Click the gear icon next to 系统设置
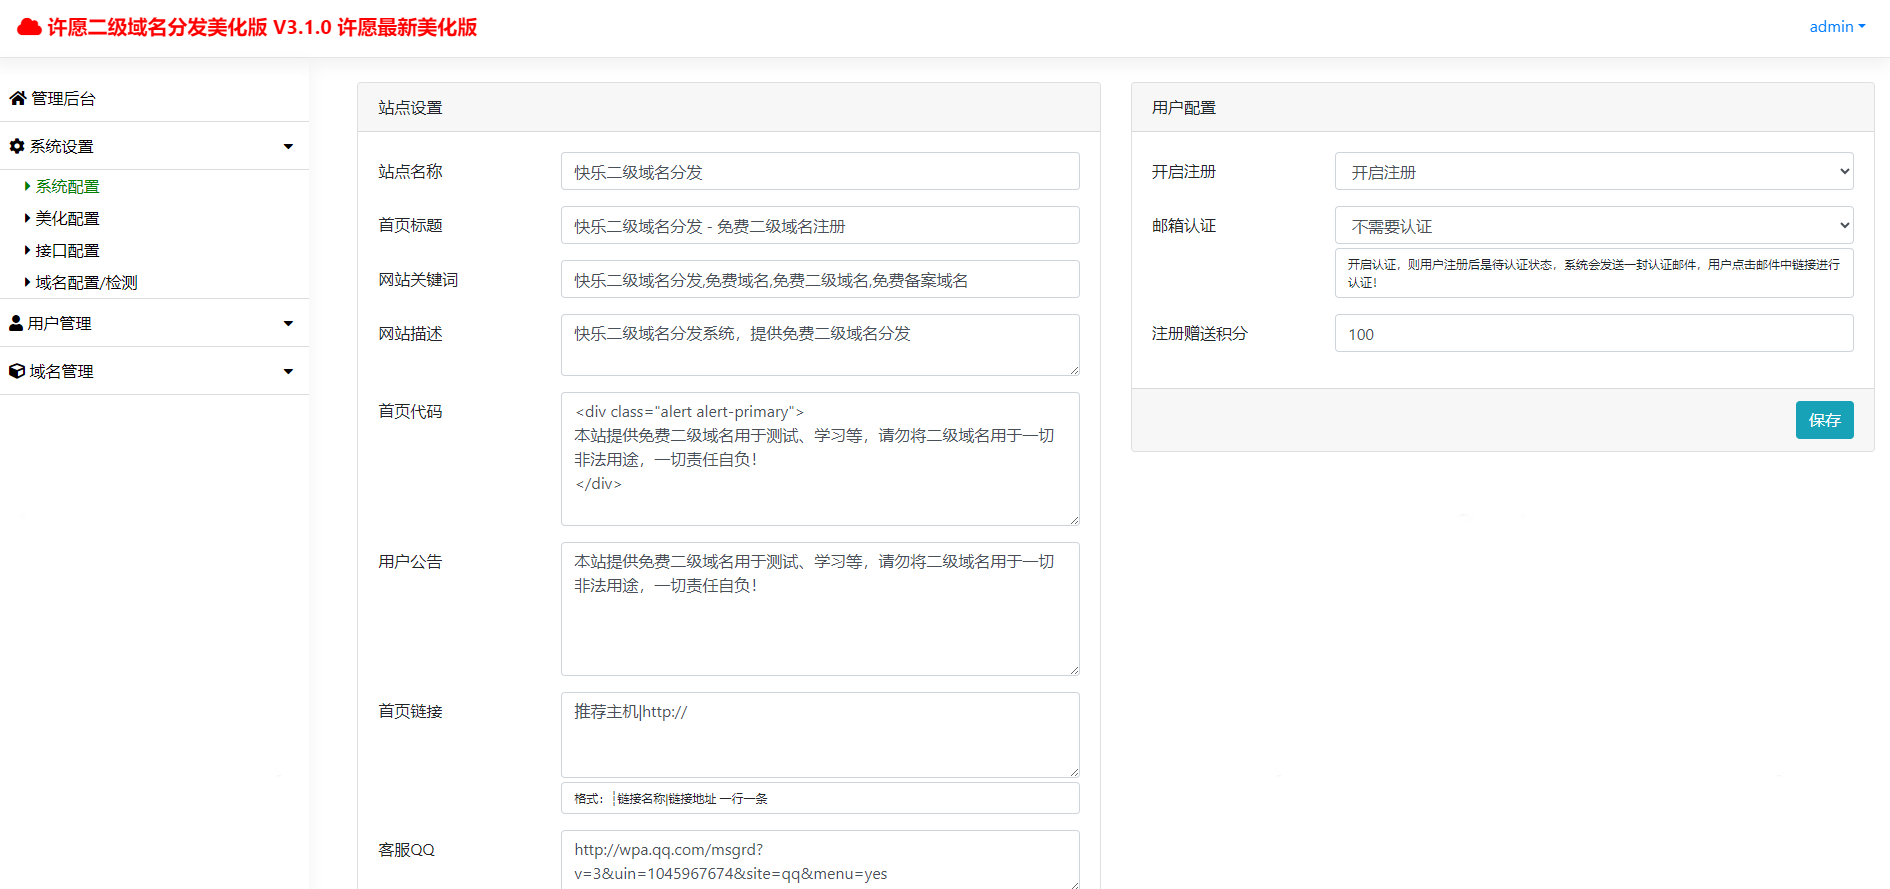The width and height of the screenshot is (1890, 889). tap(17, 146)
